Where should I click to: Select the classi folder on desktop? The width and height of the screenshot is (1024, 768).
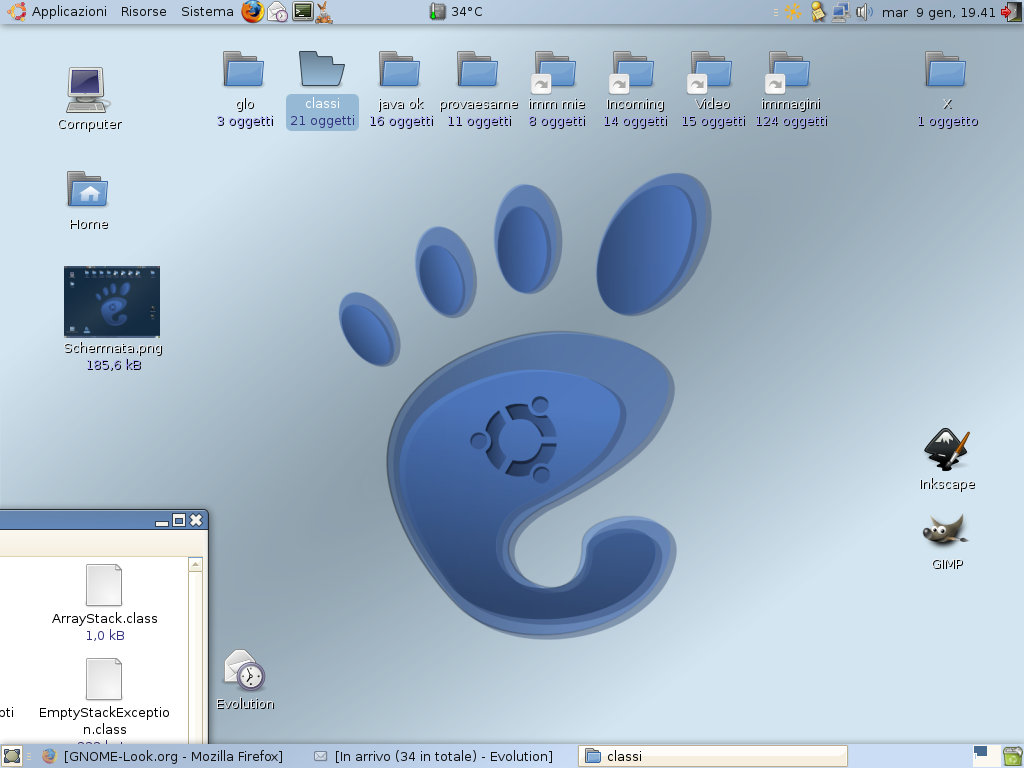point(321,69)
